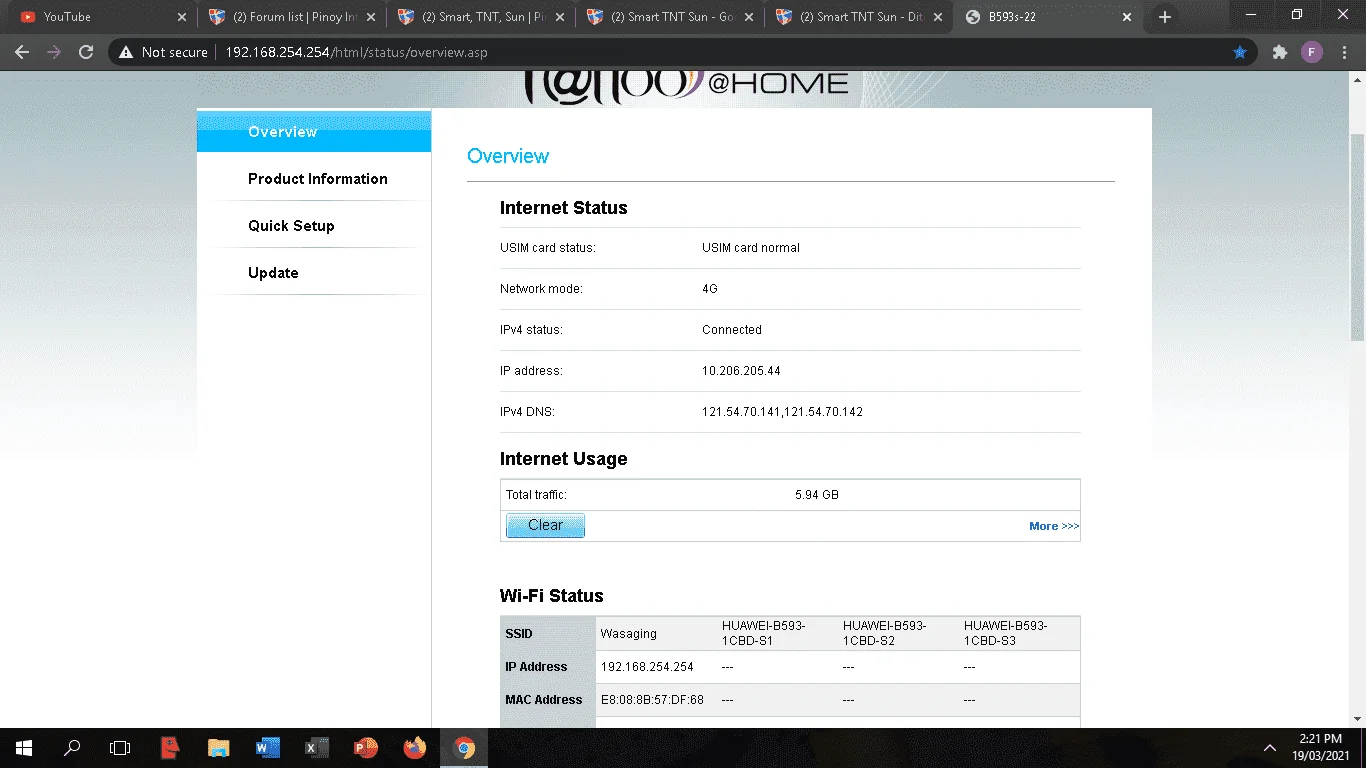Open More >>> internet usage details

coord(1054,526)
